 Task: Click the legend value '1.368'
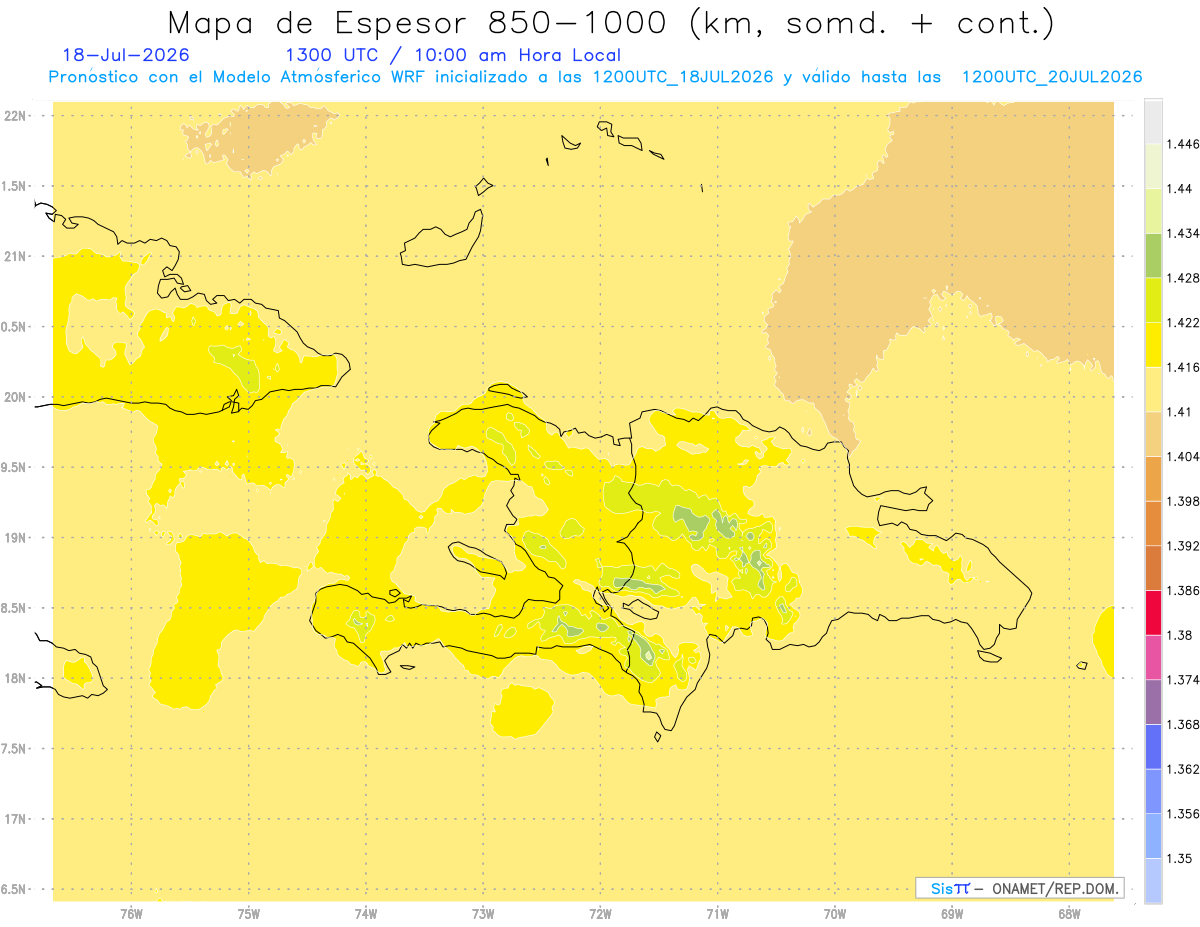1183,724
